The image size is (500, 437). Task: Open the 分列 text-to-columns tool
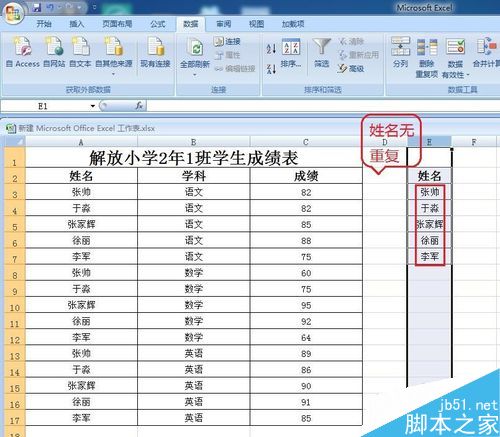pyautogui.click(x=400, y=52)
